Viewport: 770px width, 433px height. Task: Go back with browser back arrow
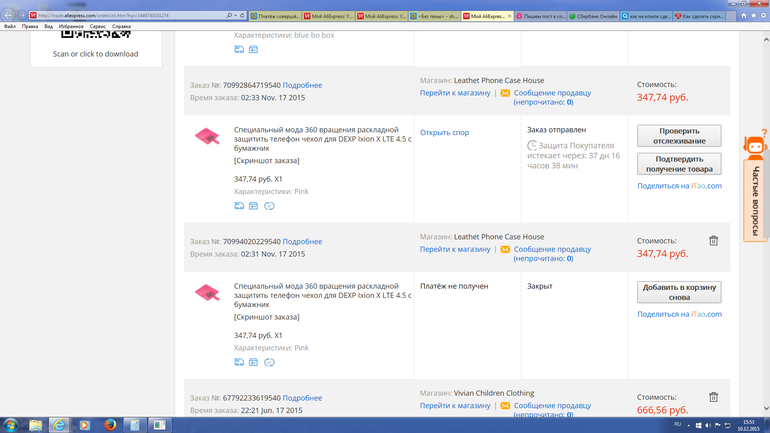[x=9, y=15]
